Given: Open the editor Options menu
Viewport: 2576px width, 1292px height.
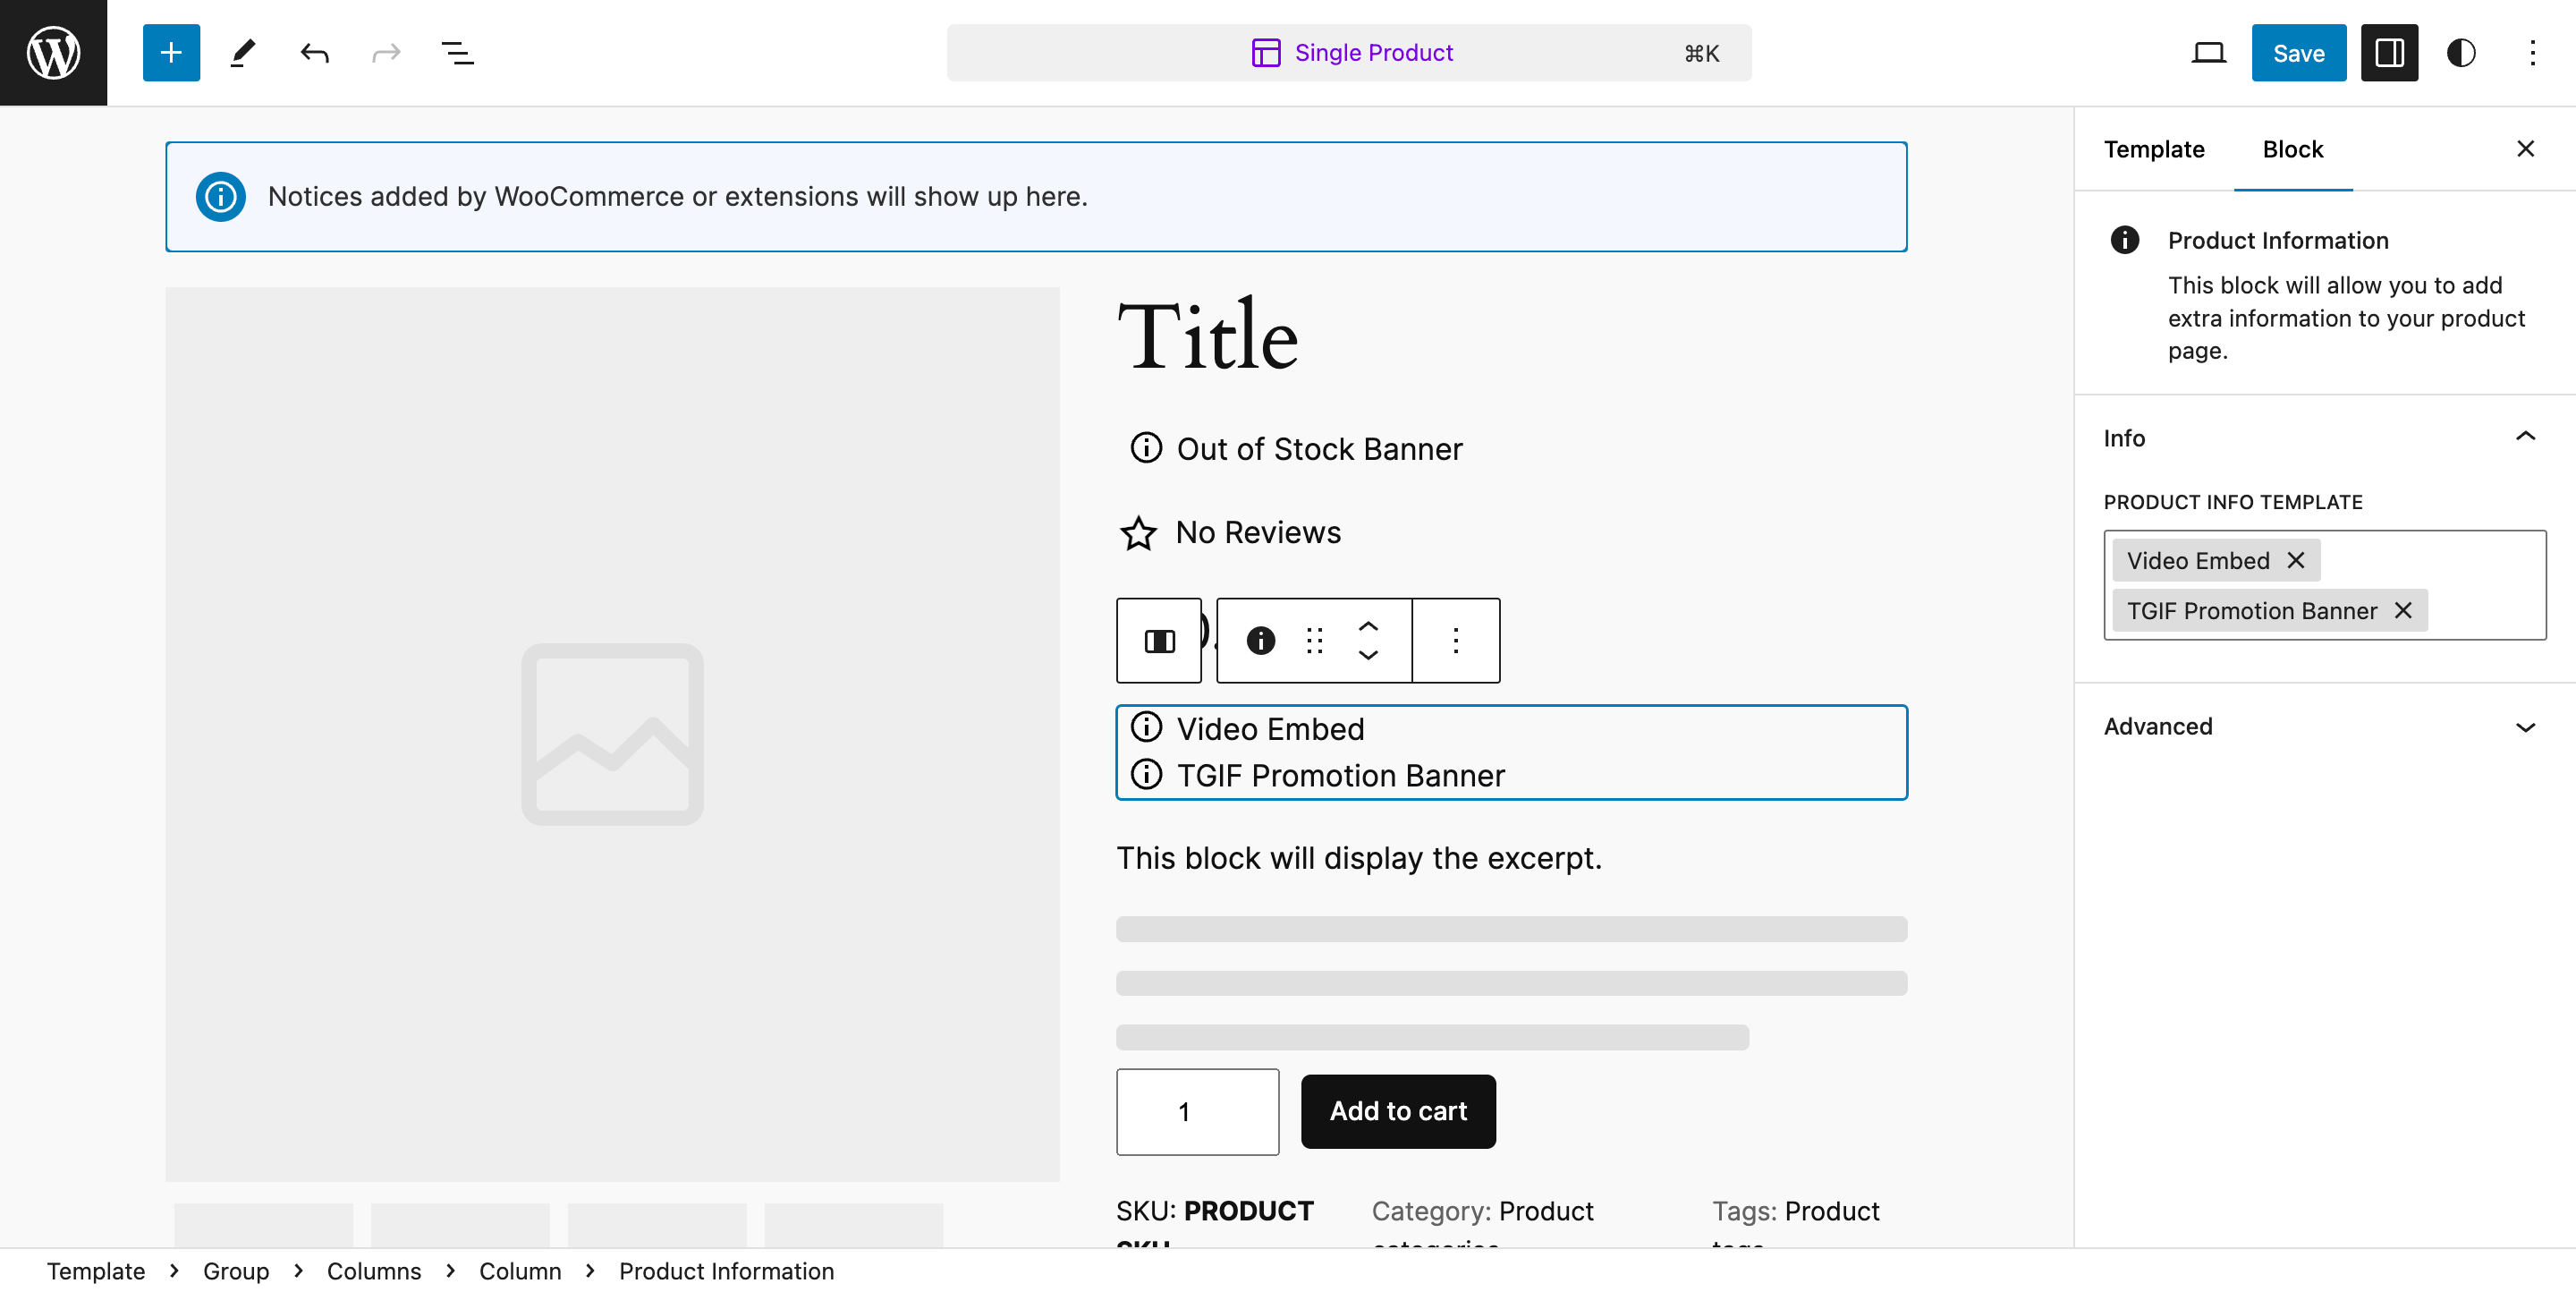Looking at the screenshot, I should pos(2533,53).
